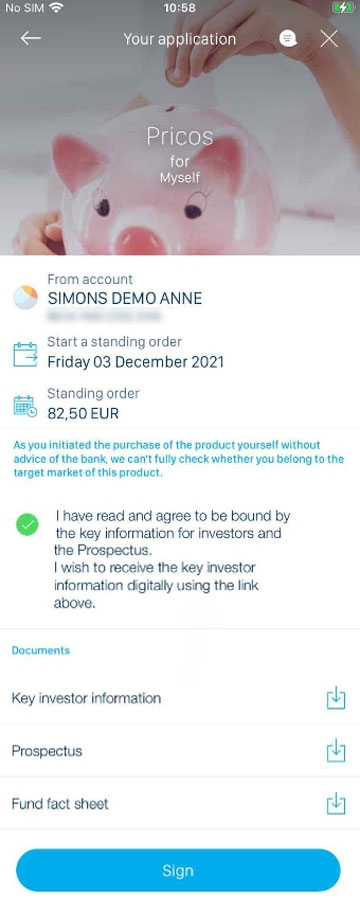Open the chat bubble help icon
The width and height of the screenshot is (360, 911).
[x=288, y=39]
